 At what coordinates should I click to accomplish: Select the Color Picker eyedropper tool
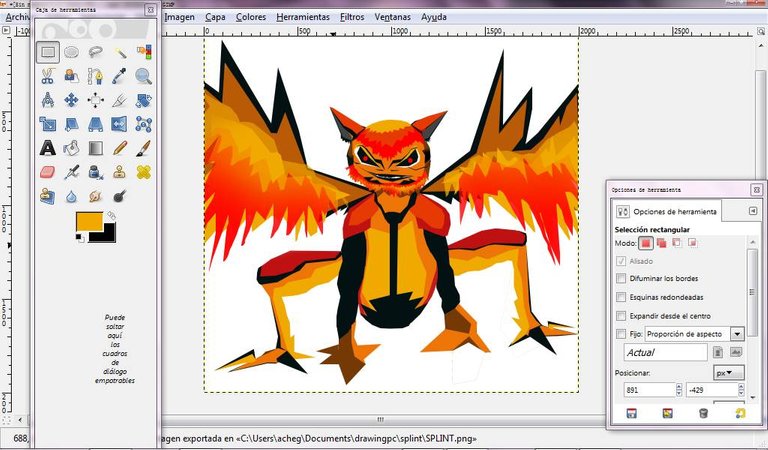120,76
